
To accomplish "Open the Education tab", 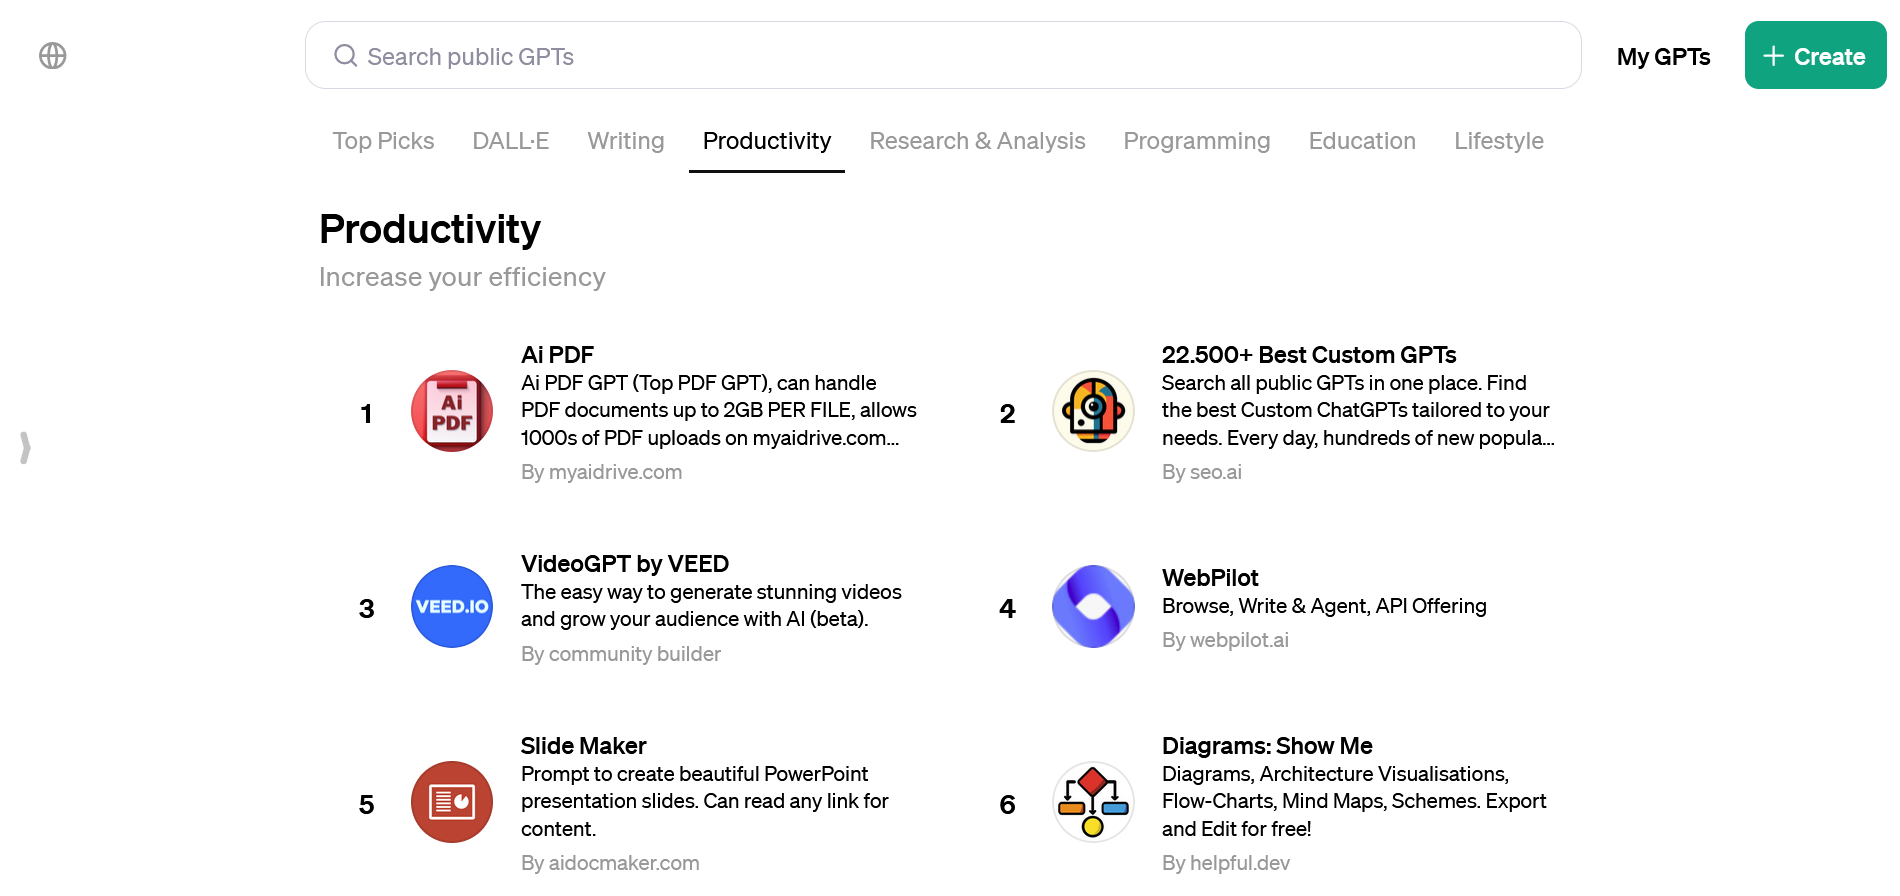I will click(x=1362, y=141).
